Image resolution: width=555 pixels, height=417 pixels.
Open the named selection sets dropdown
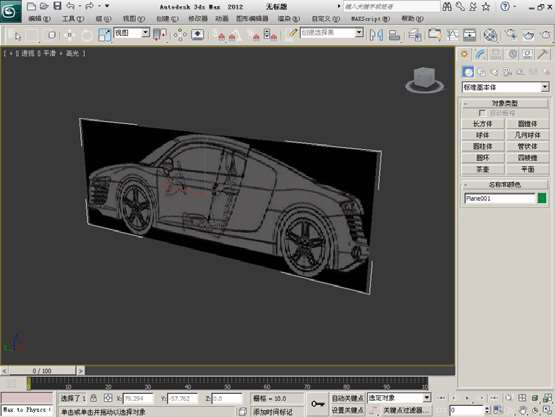coord(332,33)
